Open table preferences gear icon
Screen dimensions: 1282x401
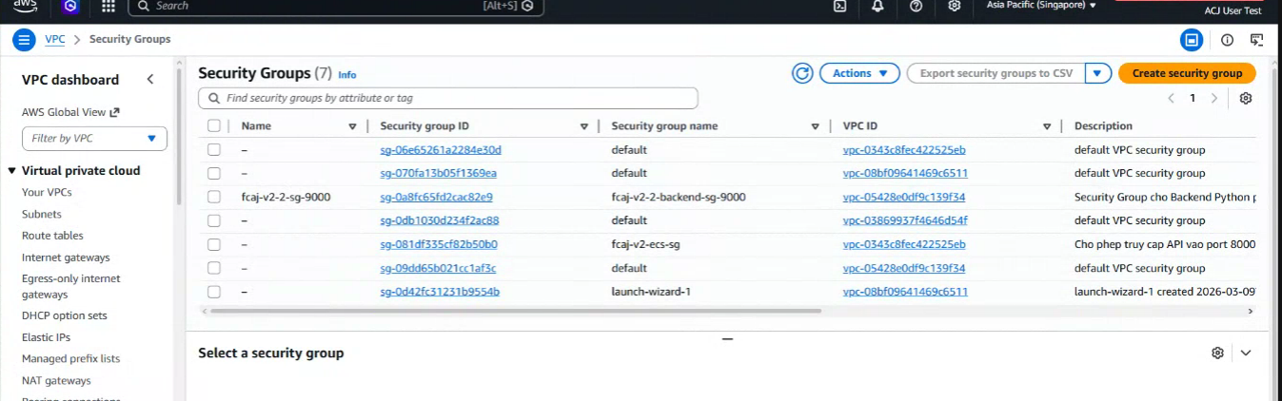tap(1246, 98)
